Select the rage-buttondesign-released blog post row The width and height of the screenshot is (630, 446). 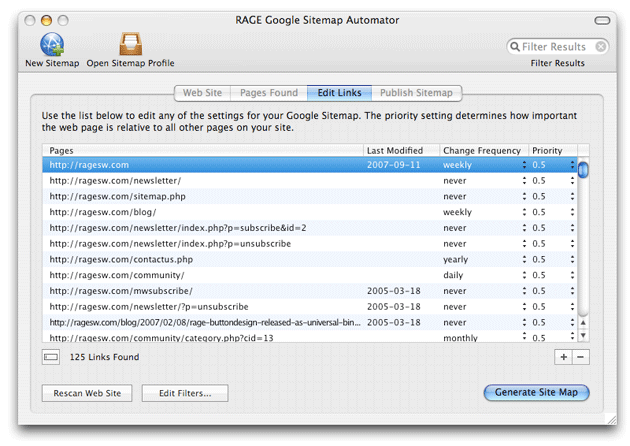pyautogui.click(x=309, y=323)
